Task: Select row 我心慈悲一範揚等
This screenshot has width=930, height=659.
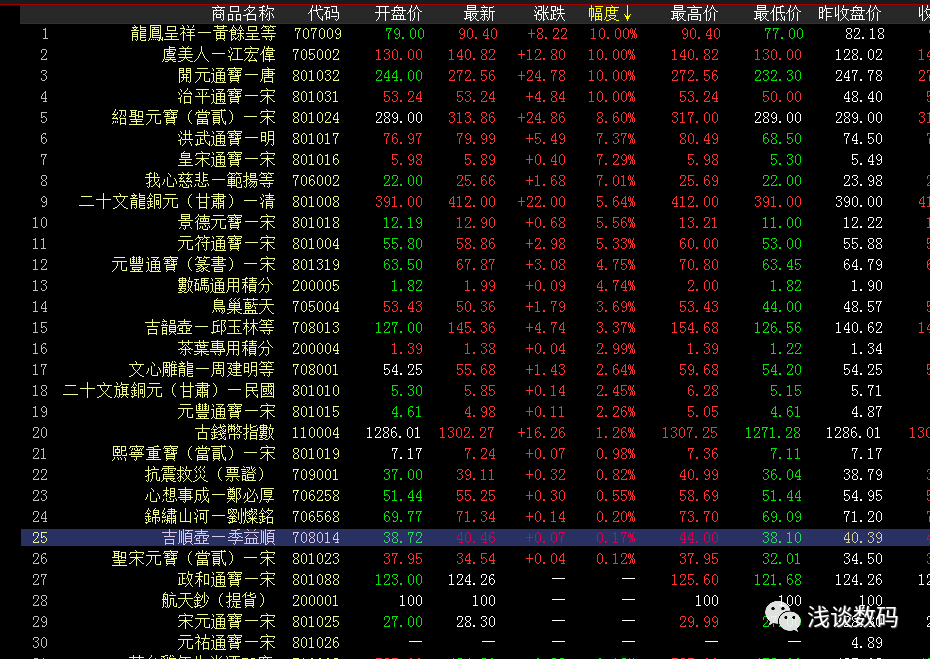Action: pos(474,180)
